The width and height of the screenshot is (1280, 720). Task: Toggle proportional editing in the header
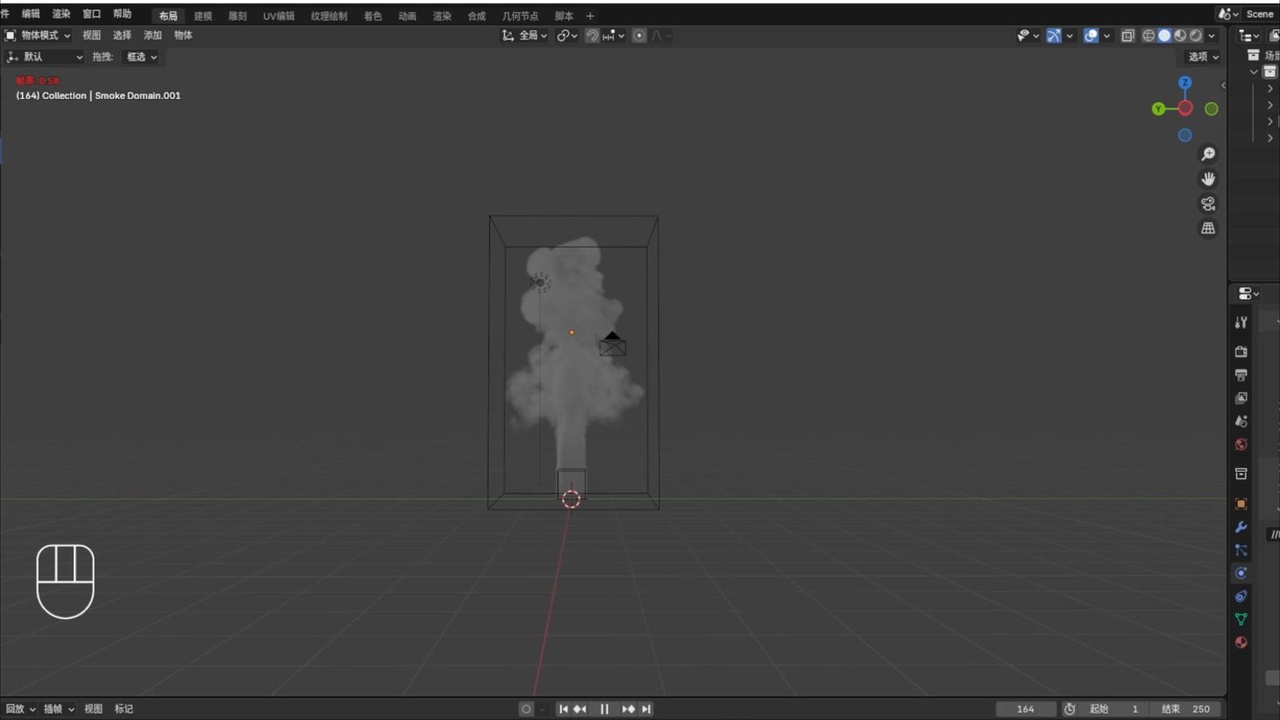point(639,35)
